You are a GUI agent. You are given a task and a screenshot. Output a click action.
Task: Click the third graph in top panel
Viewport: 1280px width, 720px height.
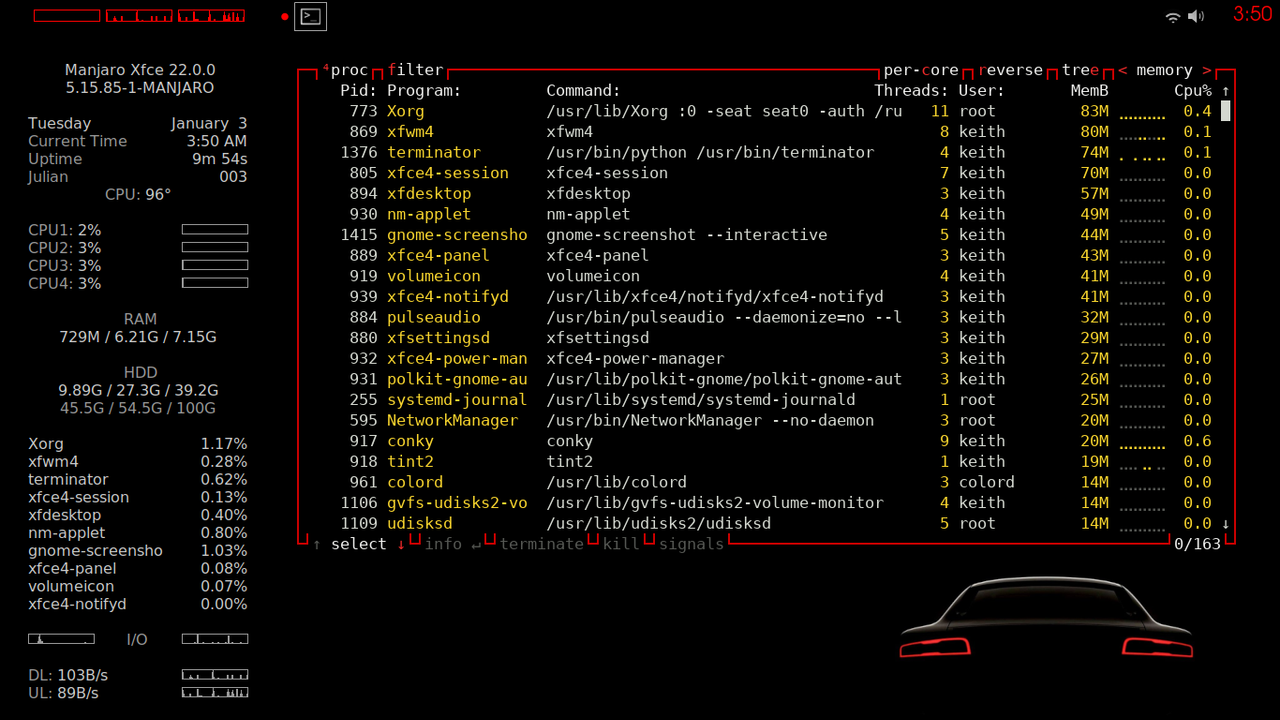[x=211, y=16]
